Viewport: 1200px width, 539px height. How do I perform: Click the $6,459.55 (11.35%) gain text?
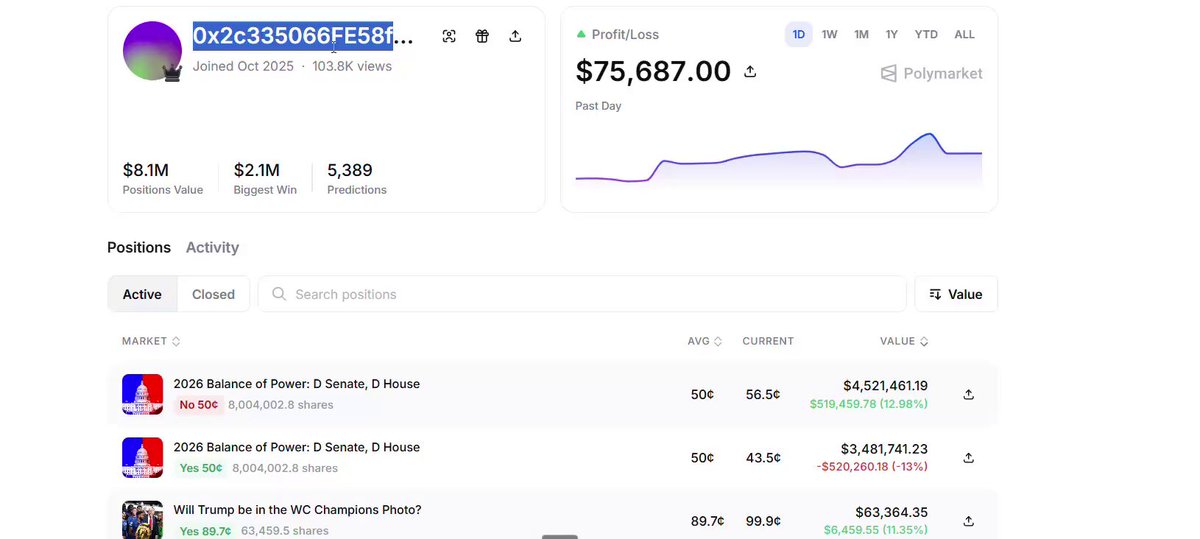pyautogui.click(x=876, y=530)
